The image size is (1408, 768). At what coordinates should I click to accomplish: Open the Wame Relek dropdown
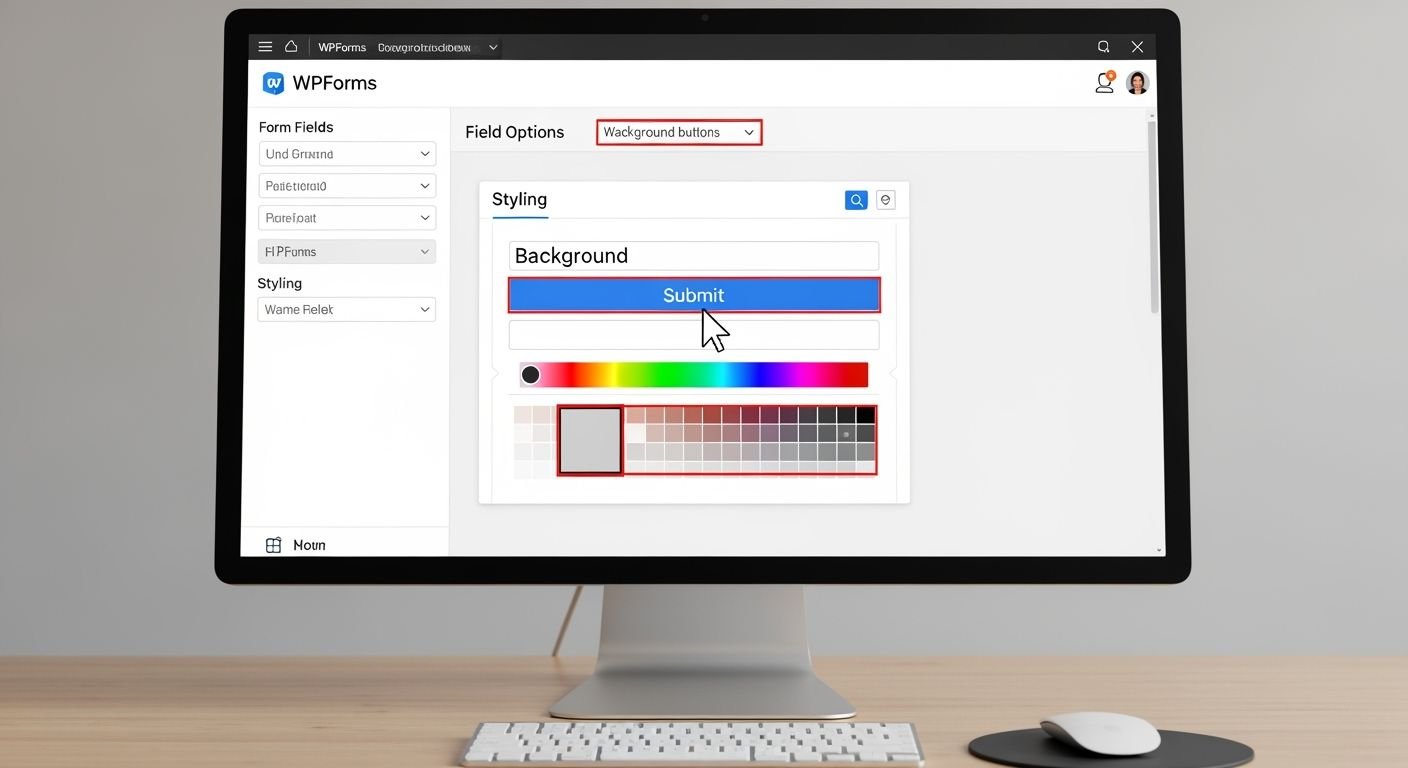pos(347,310)
